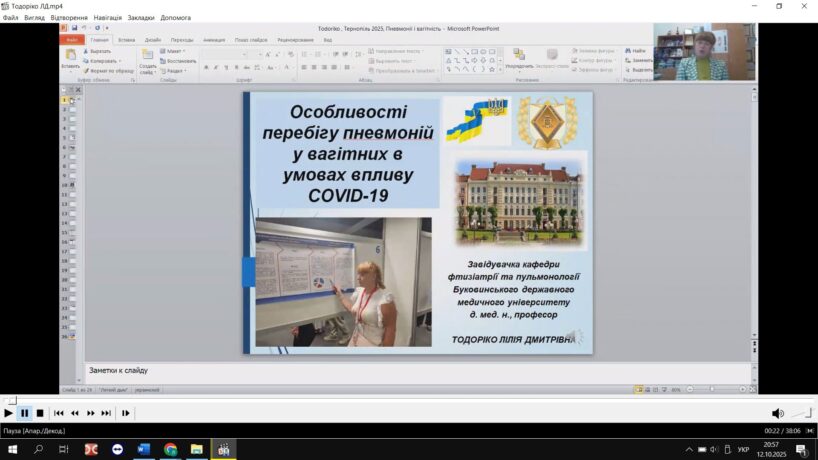Expand the hidden system tray icons
Viewport: 818px width, 460px height.
click(x=688, y=449)
